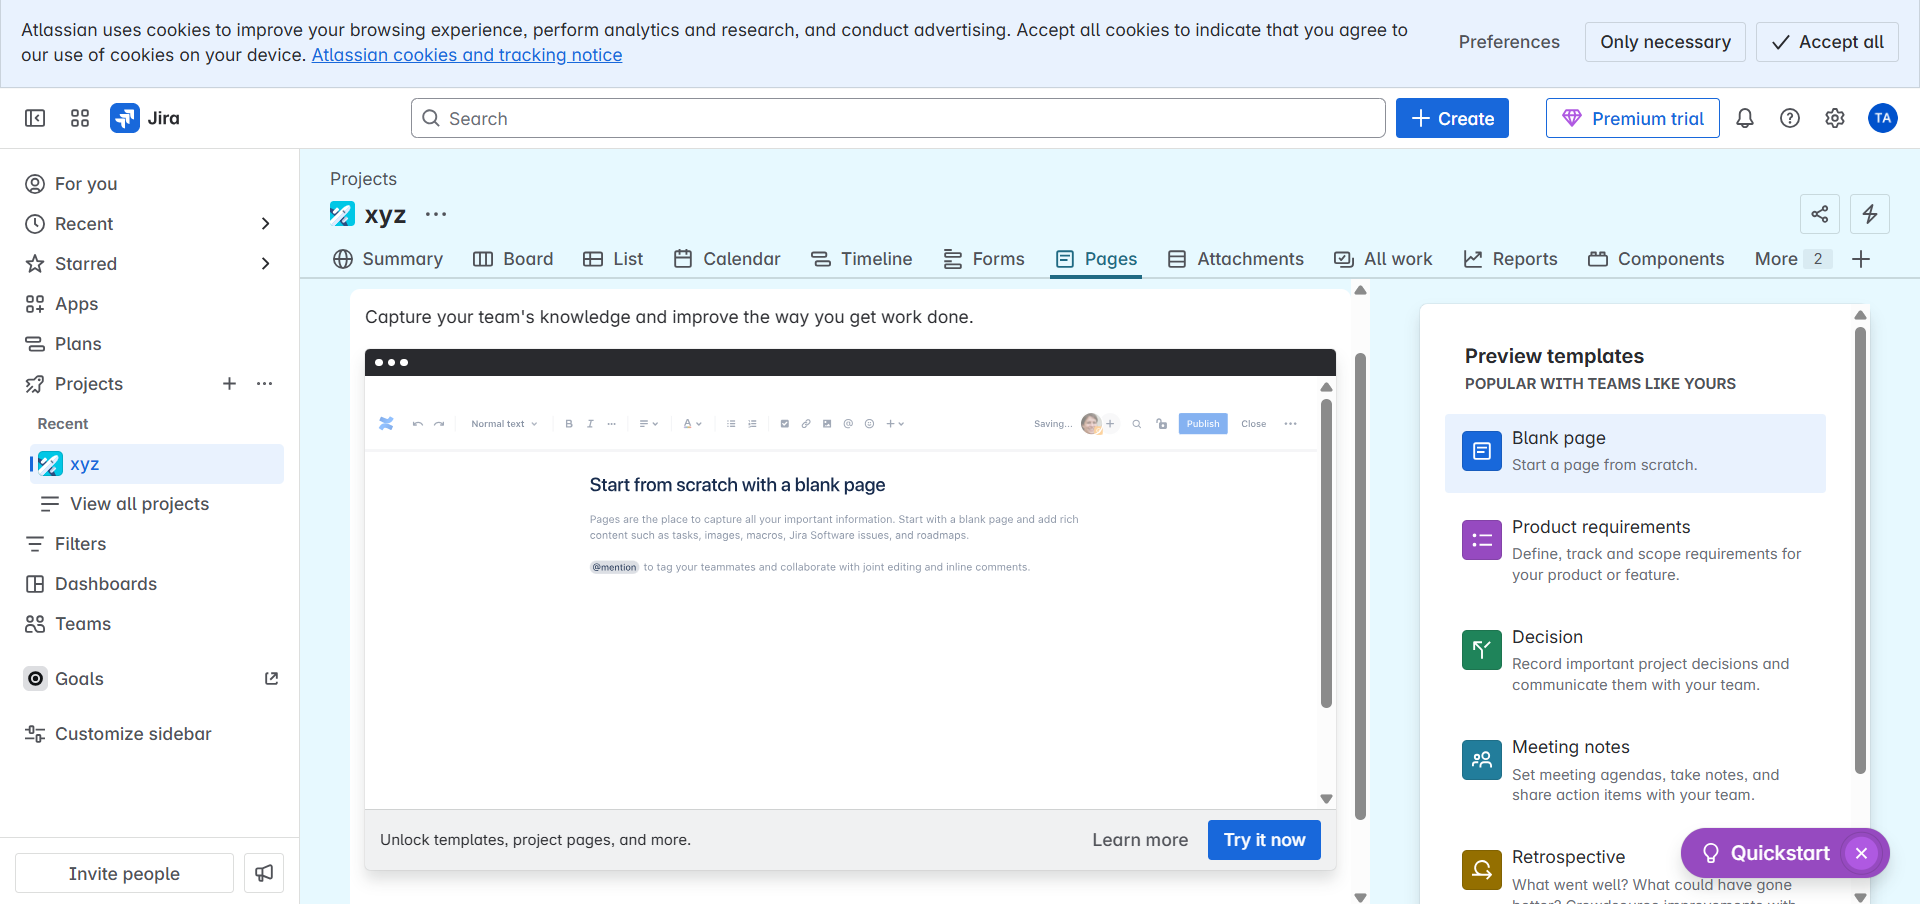
Task: Open Dashboards in sidebar
Action: coord(150,584)
